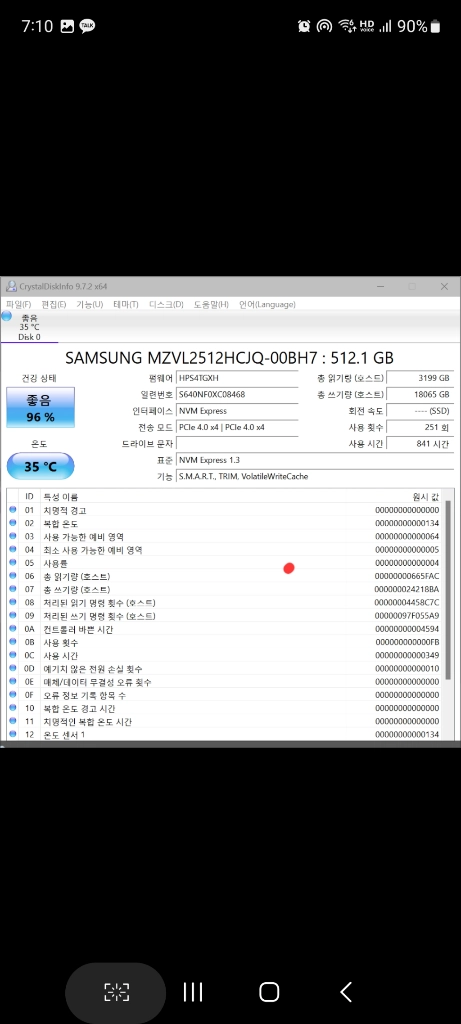Click the blue status dot of row 01
Viewport: 461px width, 1024px height.
13,510
